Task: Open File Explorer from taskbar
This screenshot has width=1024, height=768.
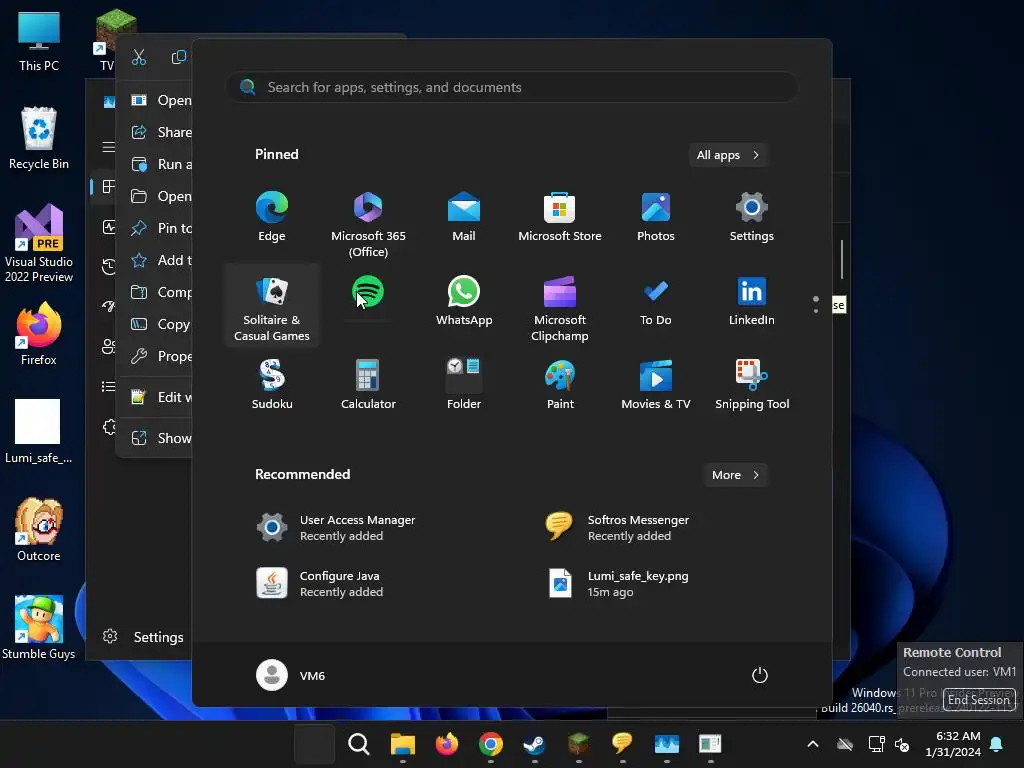Action: coord(403,744)
